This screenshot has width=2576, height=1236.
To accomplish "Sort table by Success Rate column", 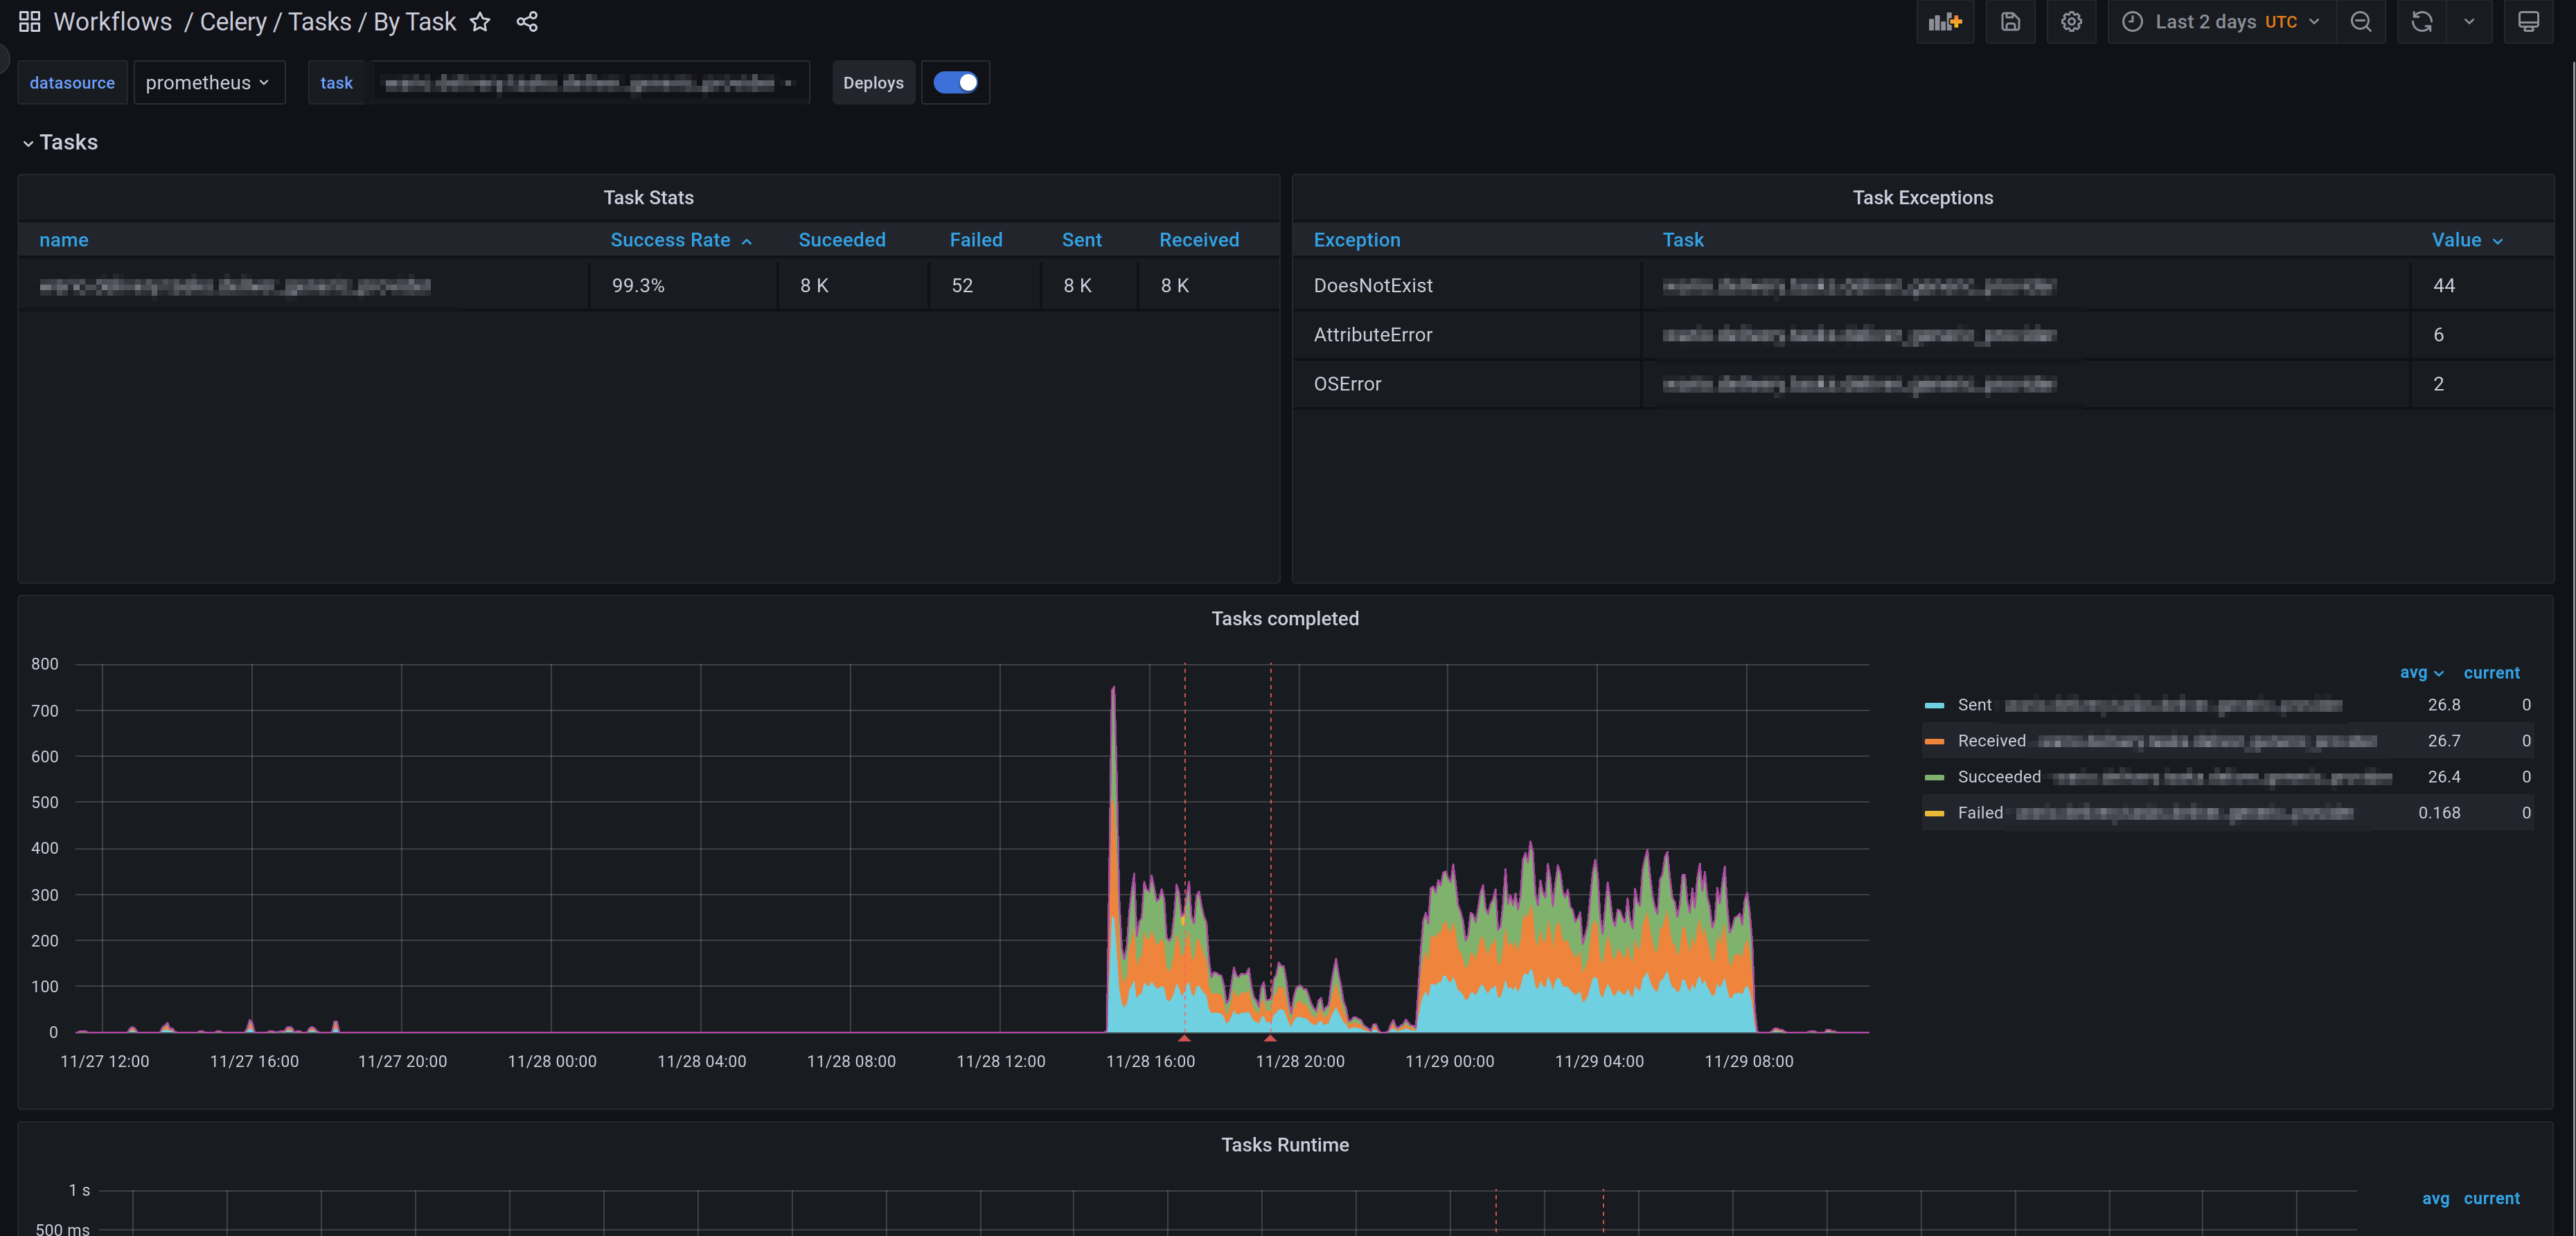I will [x=670, y=240].
